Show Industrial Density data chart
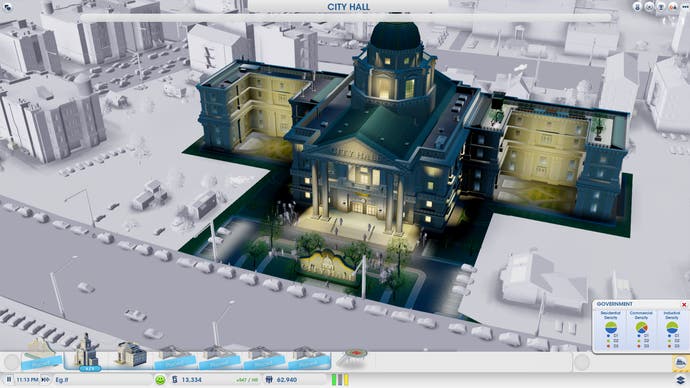Image resolution: width=690 pixels, height=388 pixels. coord(672,329)
